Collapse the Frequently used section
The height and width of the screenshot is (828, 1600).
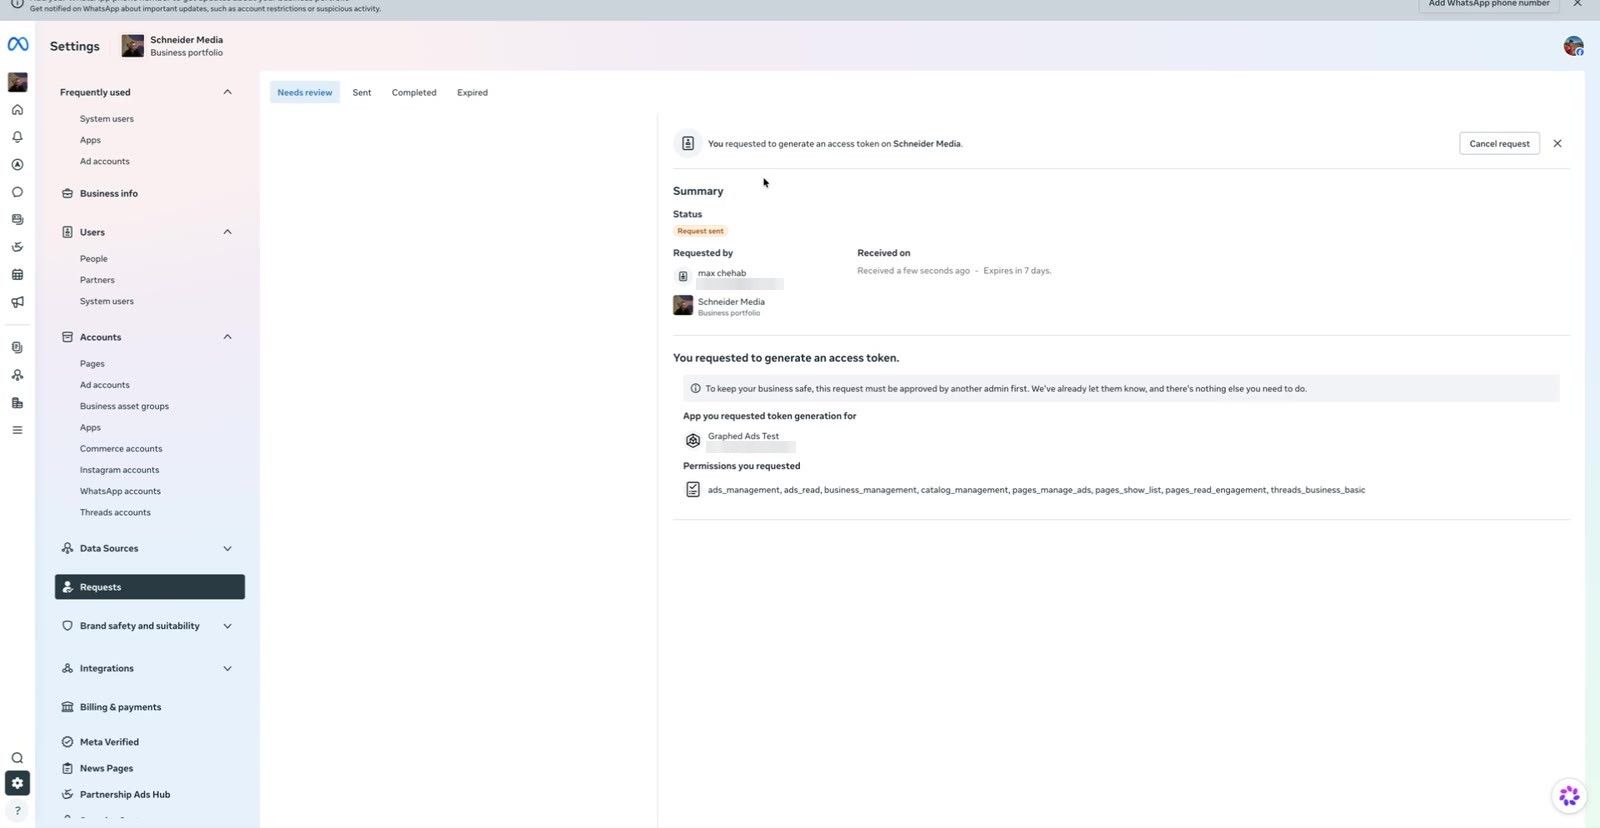(x=227, y=92)
